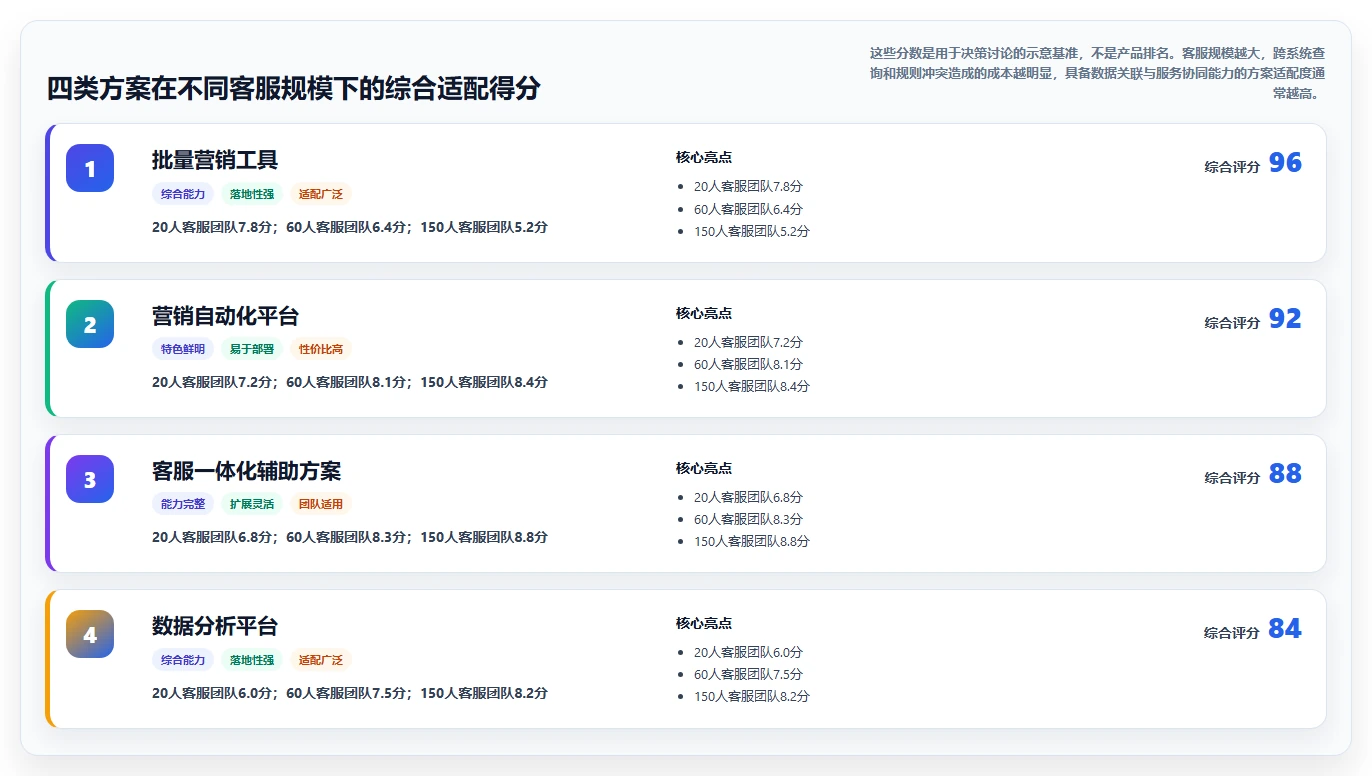The height and width of the screenshot is (776, 1372).
Task: Click 核心亮点 heading in 数据分析平台 card
Action: point(704,623)
